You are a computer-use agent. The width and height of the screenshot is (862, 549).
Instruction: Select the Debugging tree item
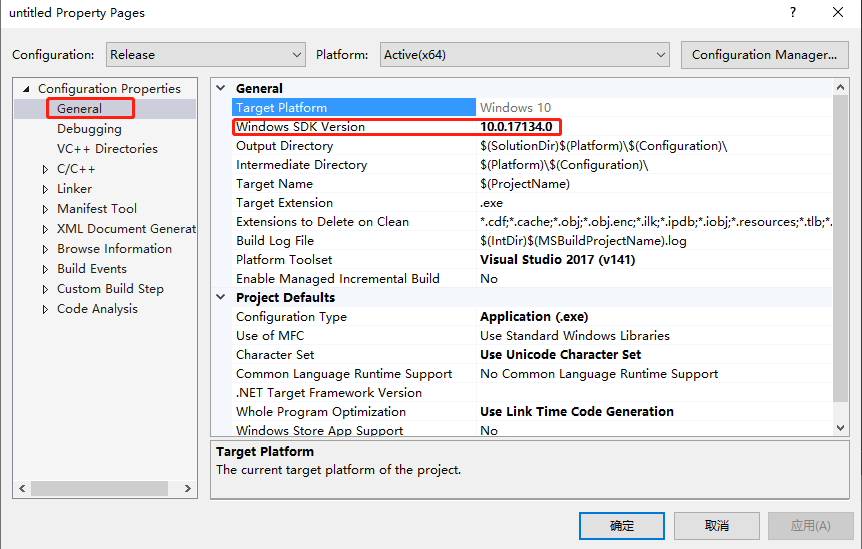click(x=89, y=129)
